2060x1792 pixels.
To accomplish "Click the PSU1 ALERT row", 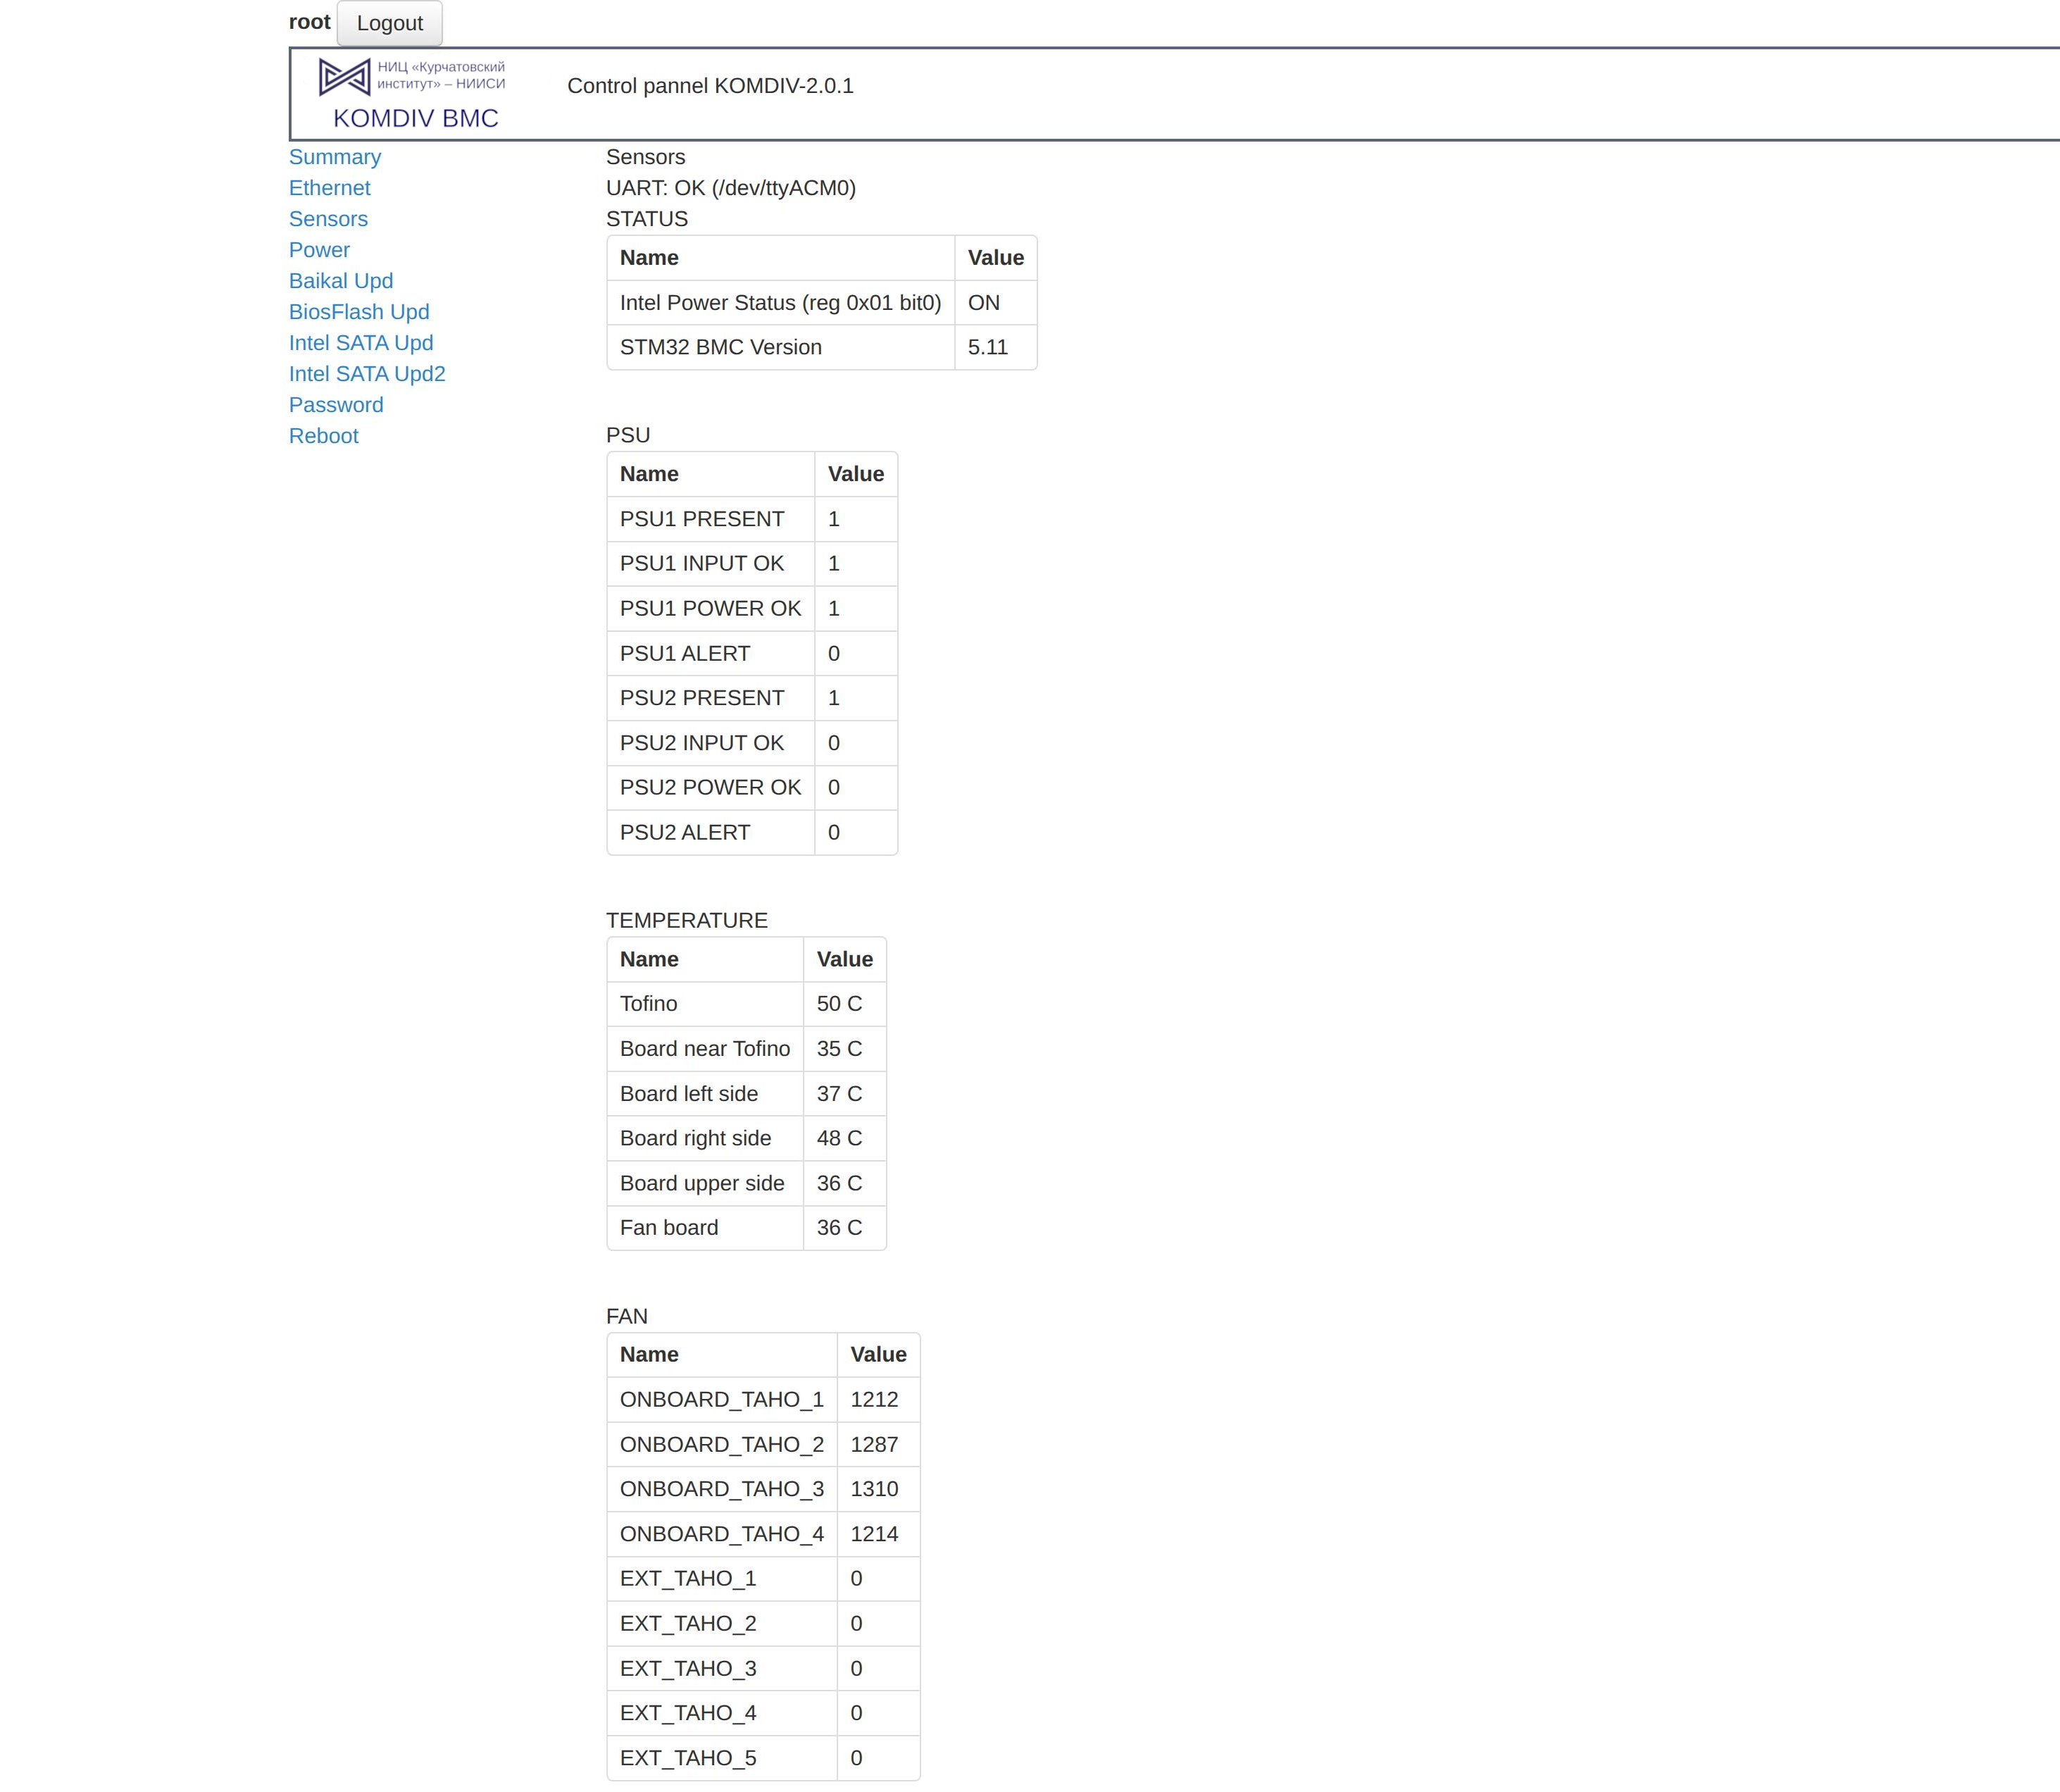I will pos(752,654).
